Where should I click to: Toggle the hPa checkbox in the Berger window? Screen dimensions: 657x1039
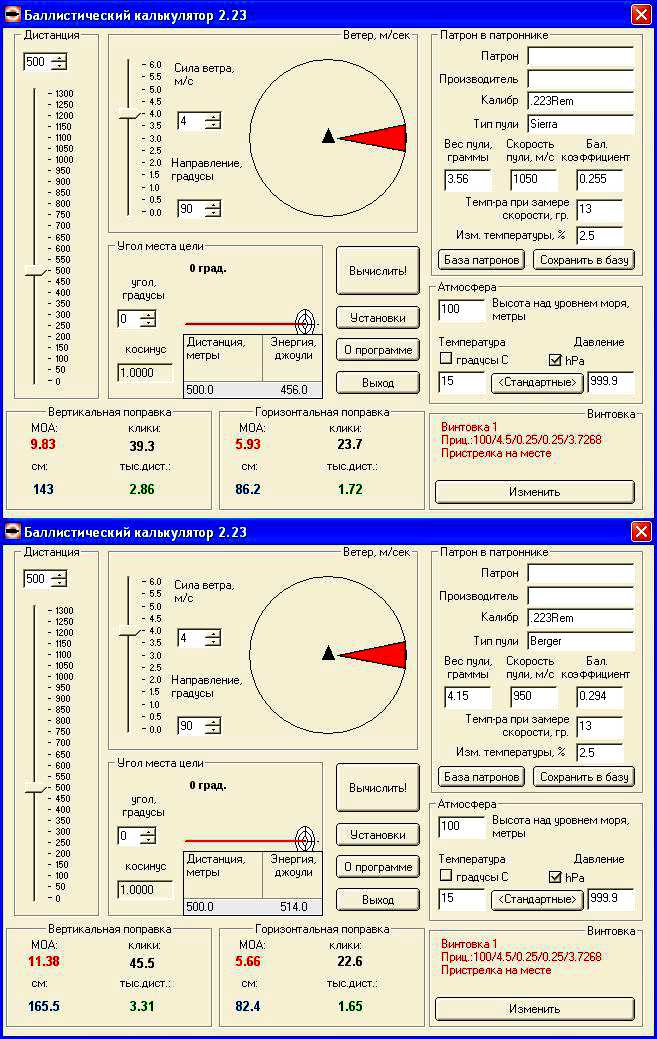click(x=555, y=877)
